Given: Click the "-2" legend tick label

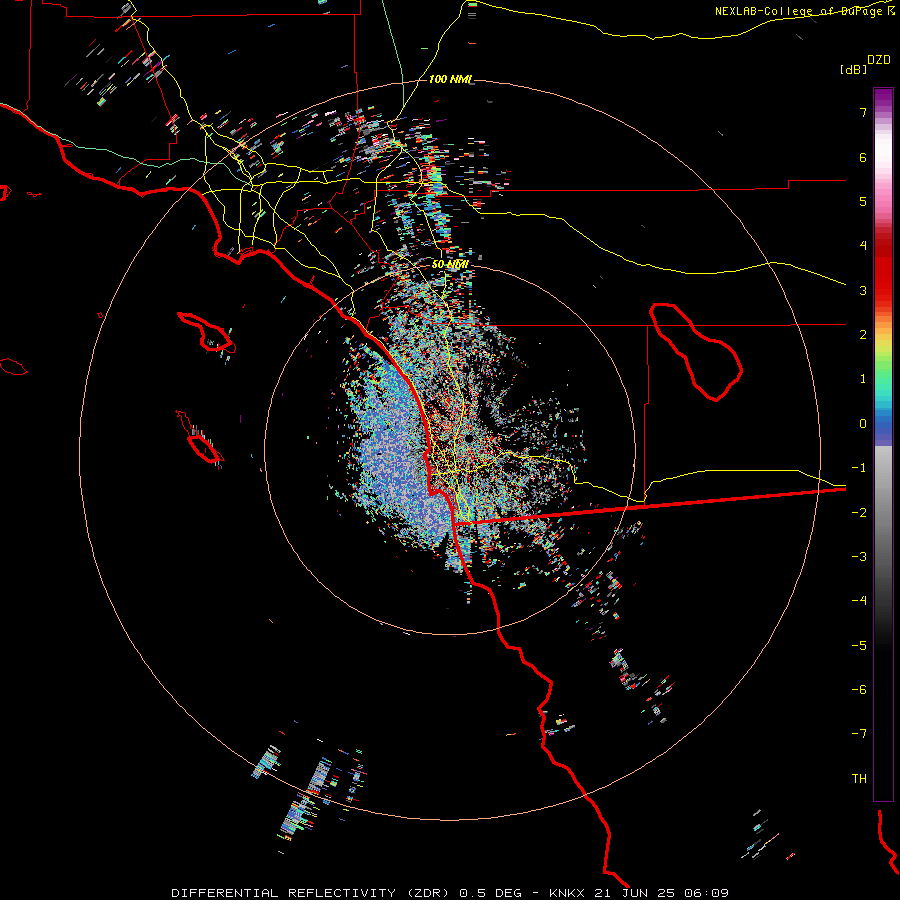Looking at the screenshot, I should point(859,513).
